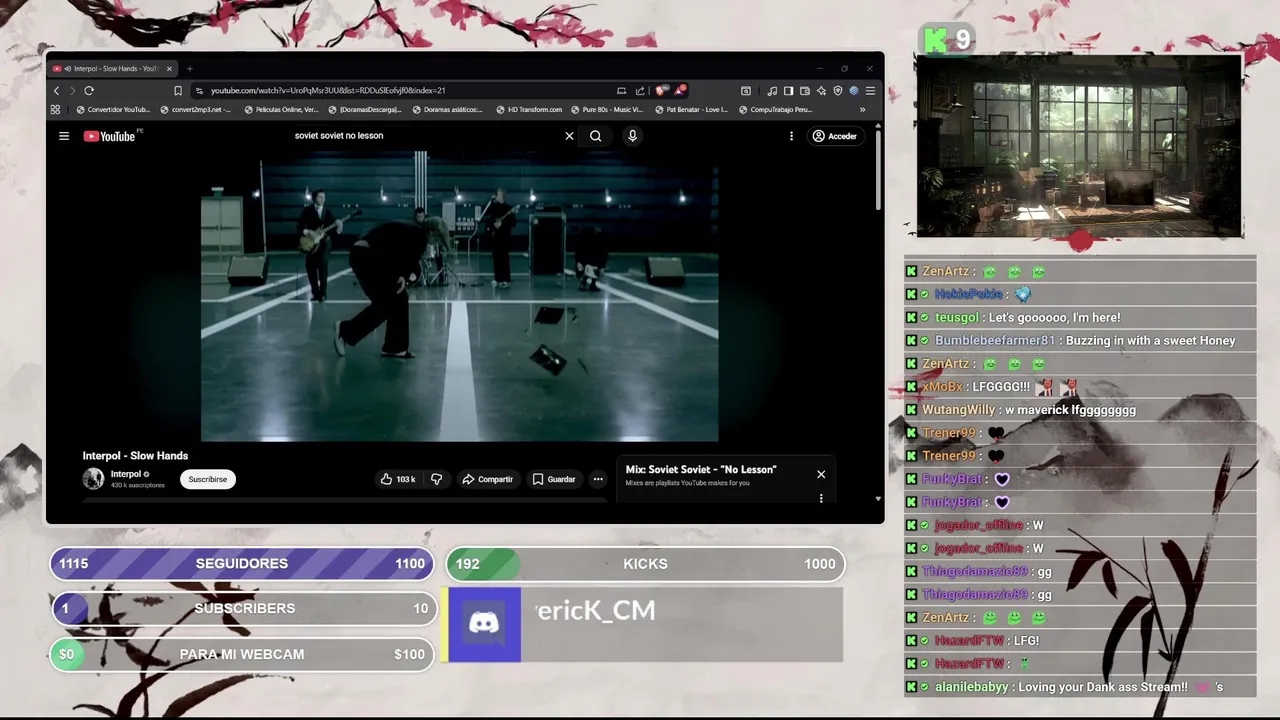Open HD Transform.com bookmark
Viewport: 1280px width, 720px height.
click(529, 110)
